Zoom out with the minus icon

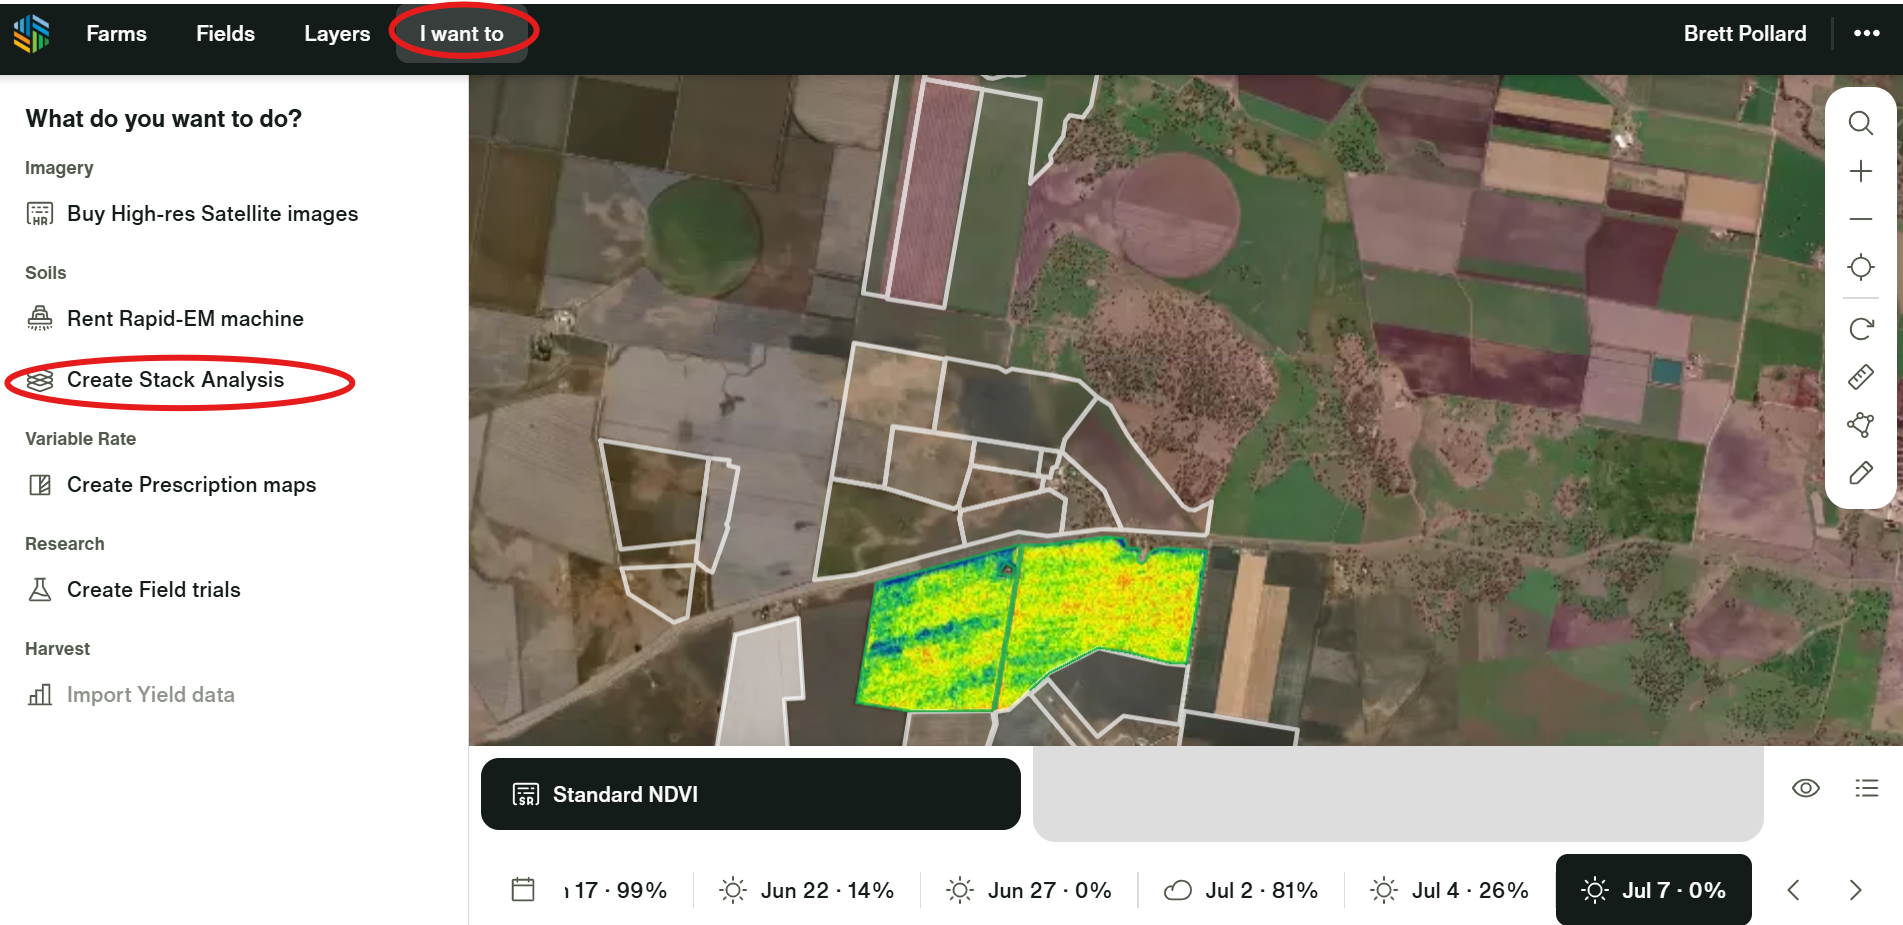click(x=1860, y=219)
